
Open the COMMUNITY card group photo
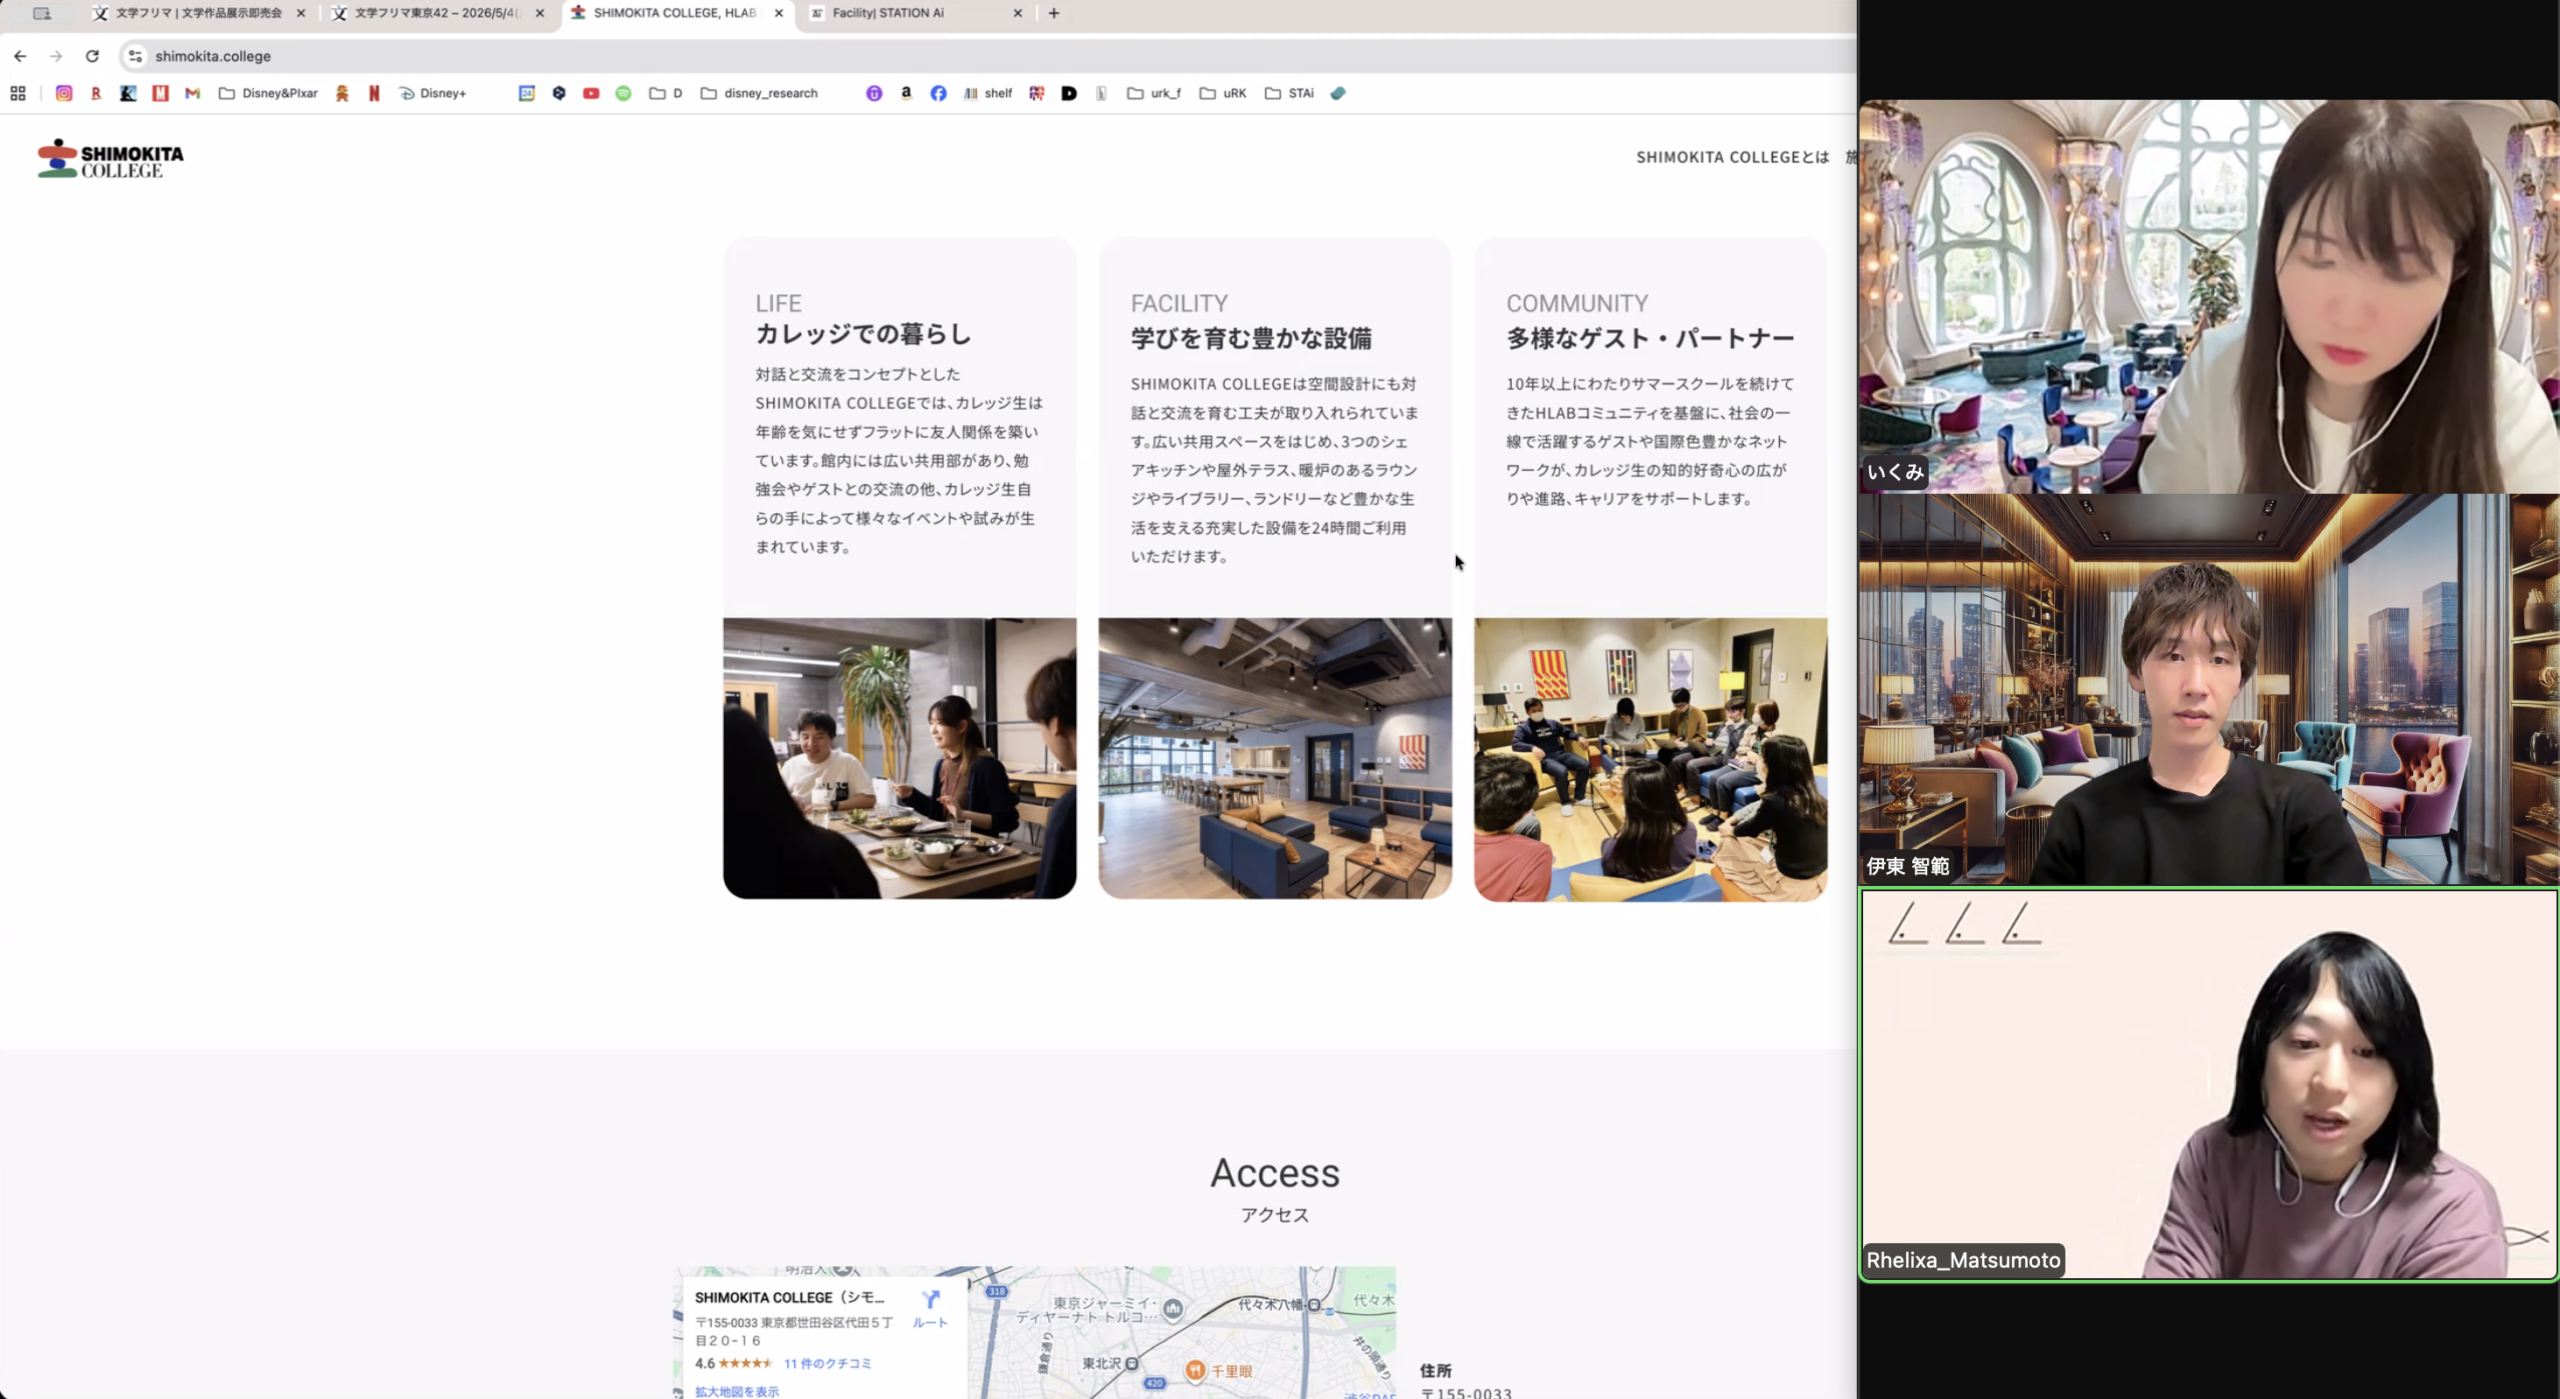[x=1651, y=759]
